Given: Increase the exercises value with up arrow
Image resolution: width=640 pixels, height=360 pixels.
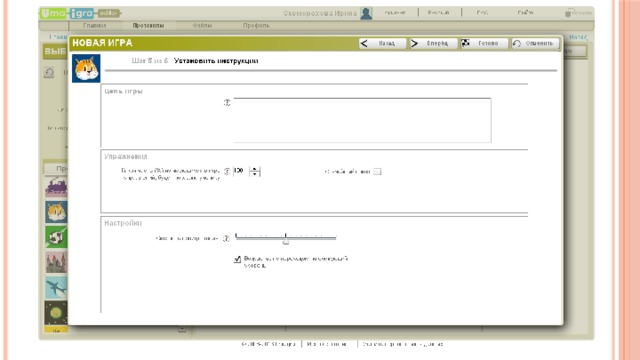Looking at the screenshot, I should (x=255, y=169).
